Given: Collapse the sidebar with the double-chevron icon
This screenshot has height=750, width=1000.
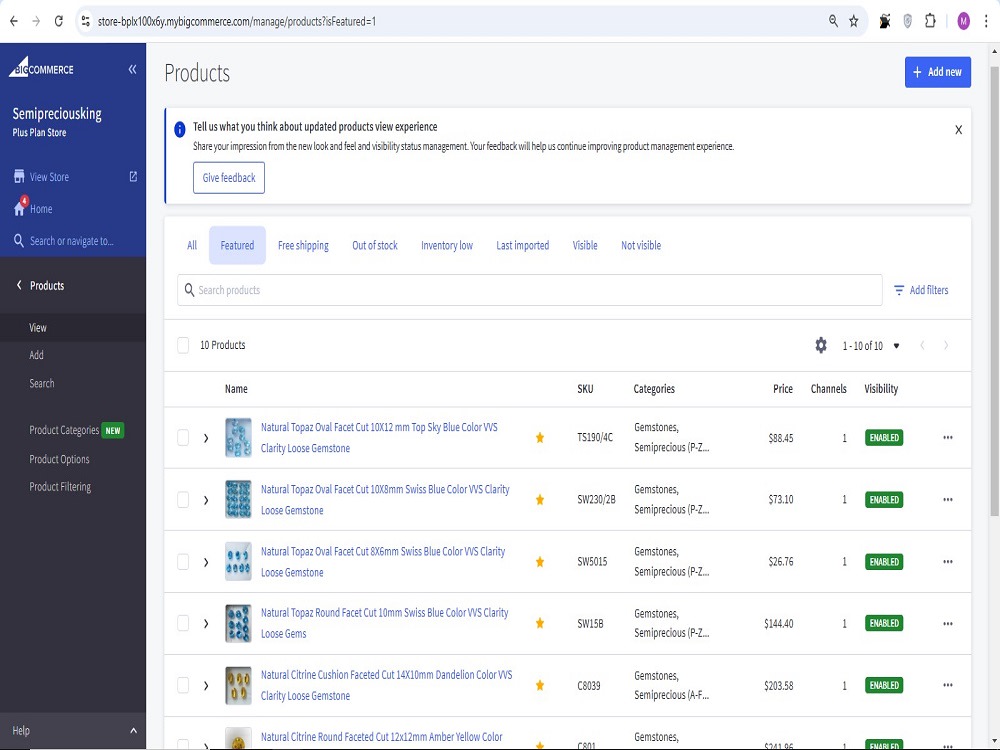Looking at the screenshot, I should (132, 69).
